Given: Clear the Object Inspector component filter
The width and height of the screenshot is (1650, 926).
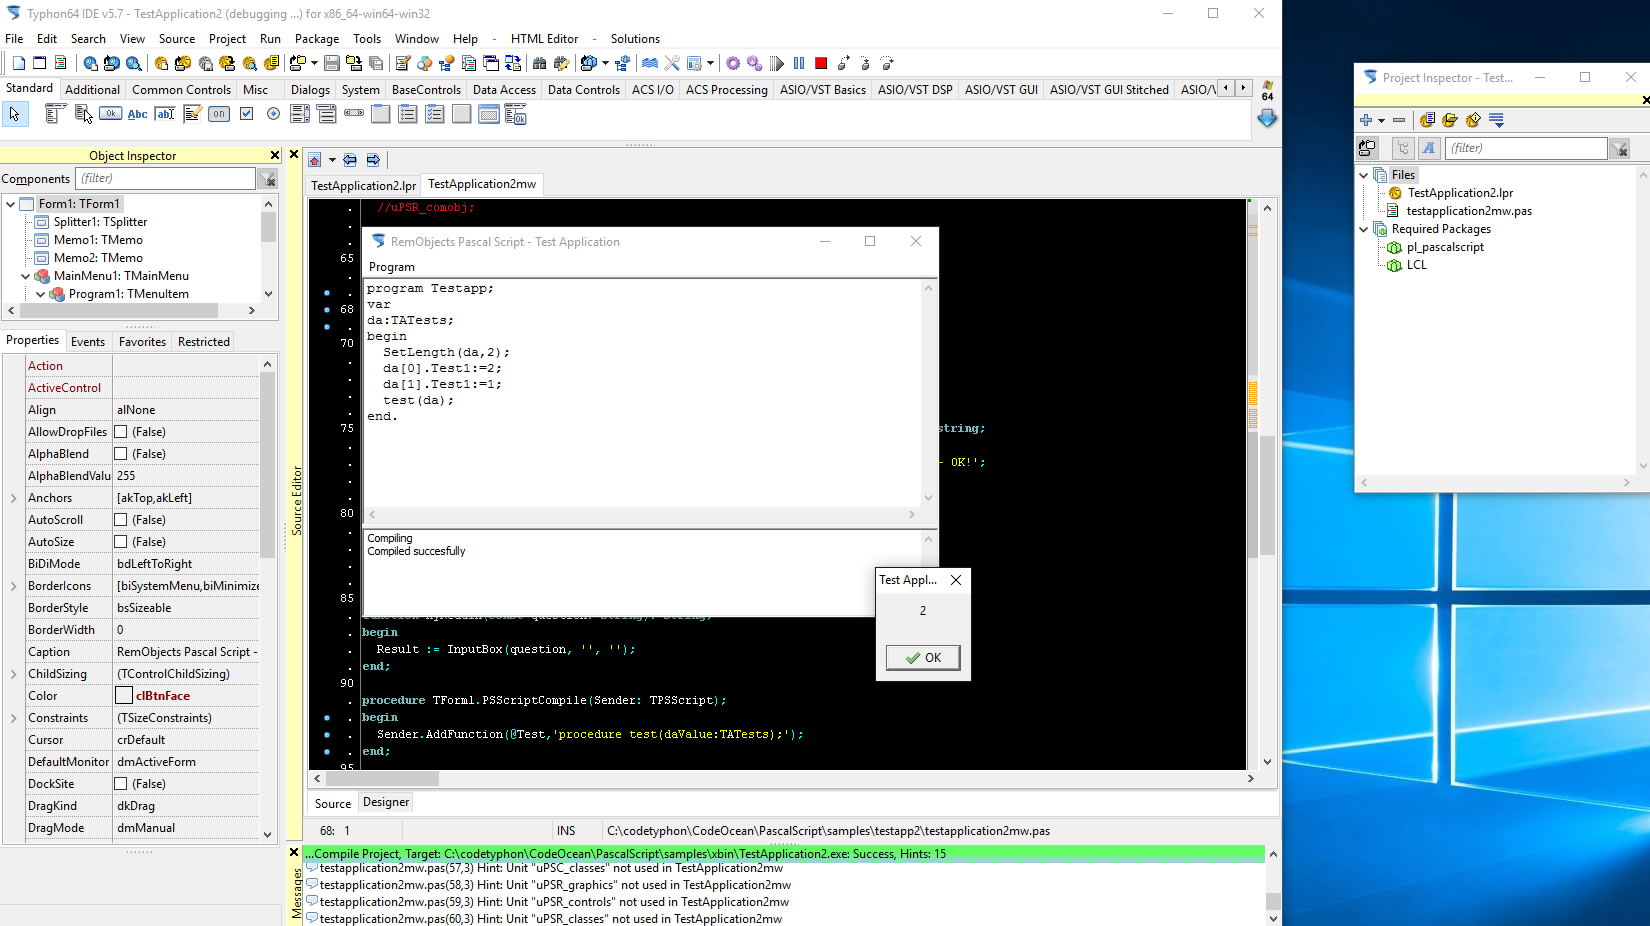Looking at the screenshot, I should [x=268, y=179].
